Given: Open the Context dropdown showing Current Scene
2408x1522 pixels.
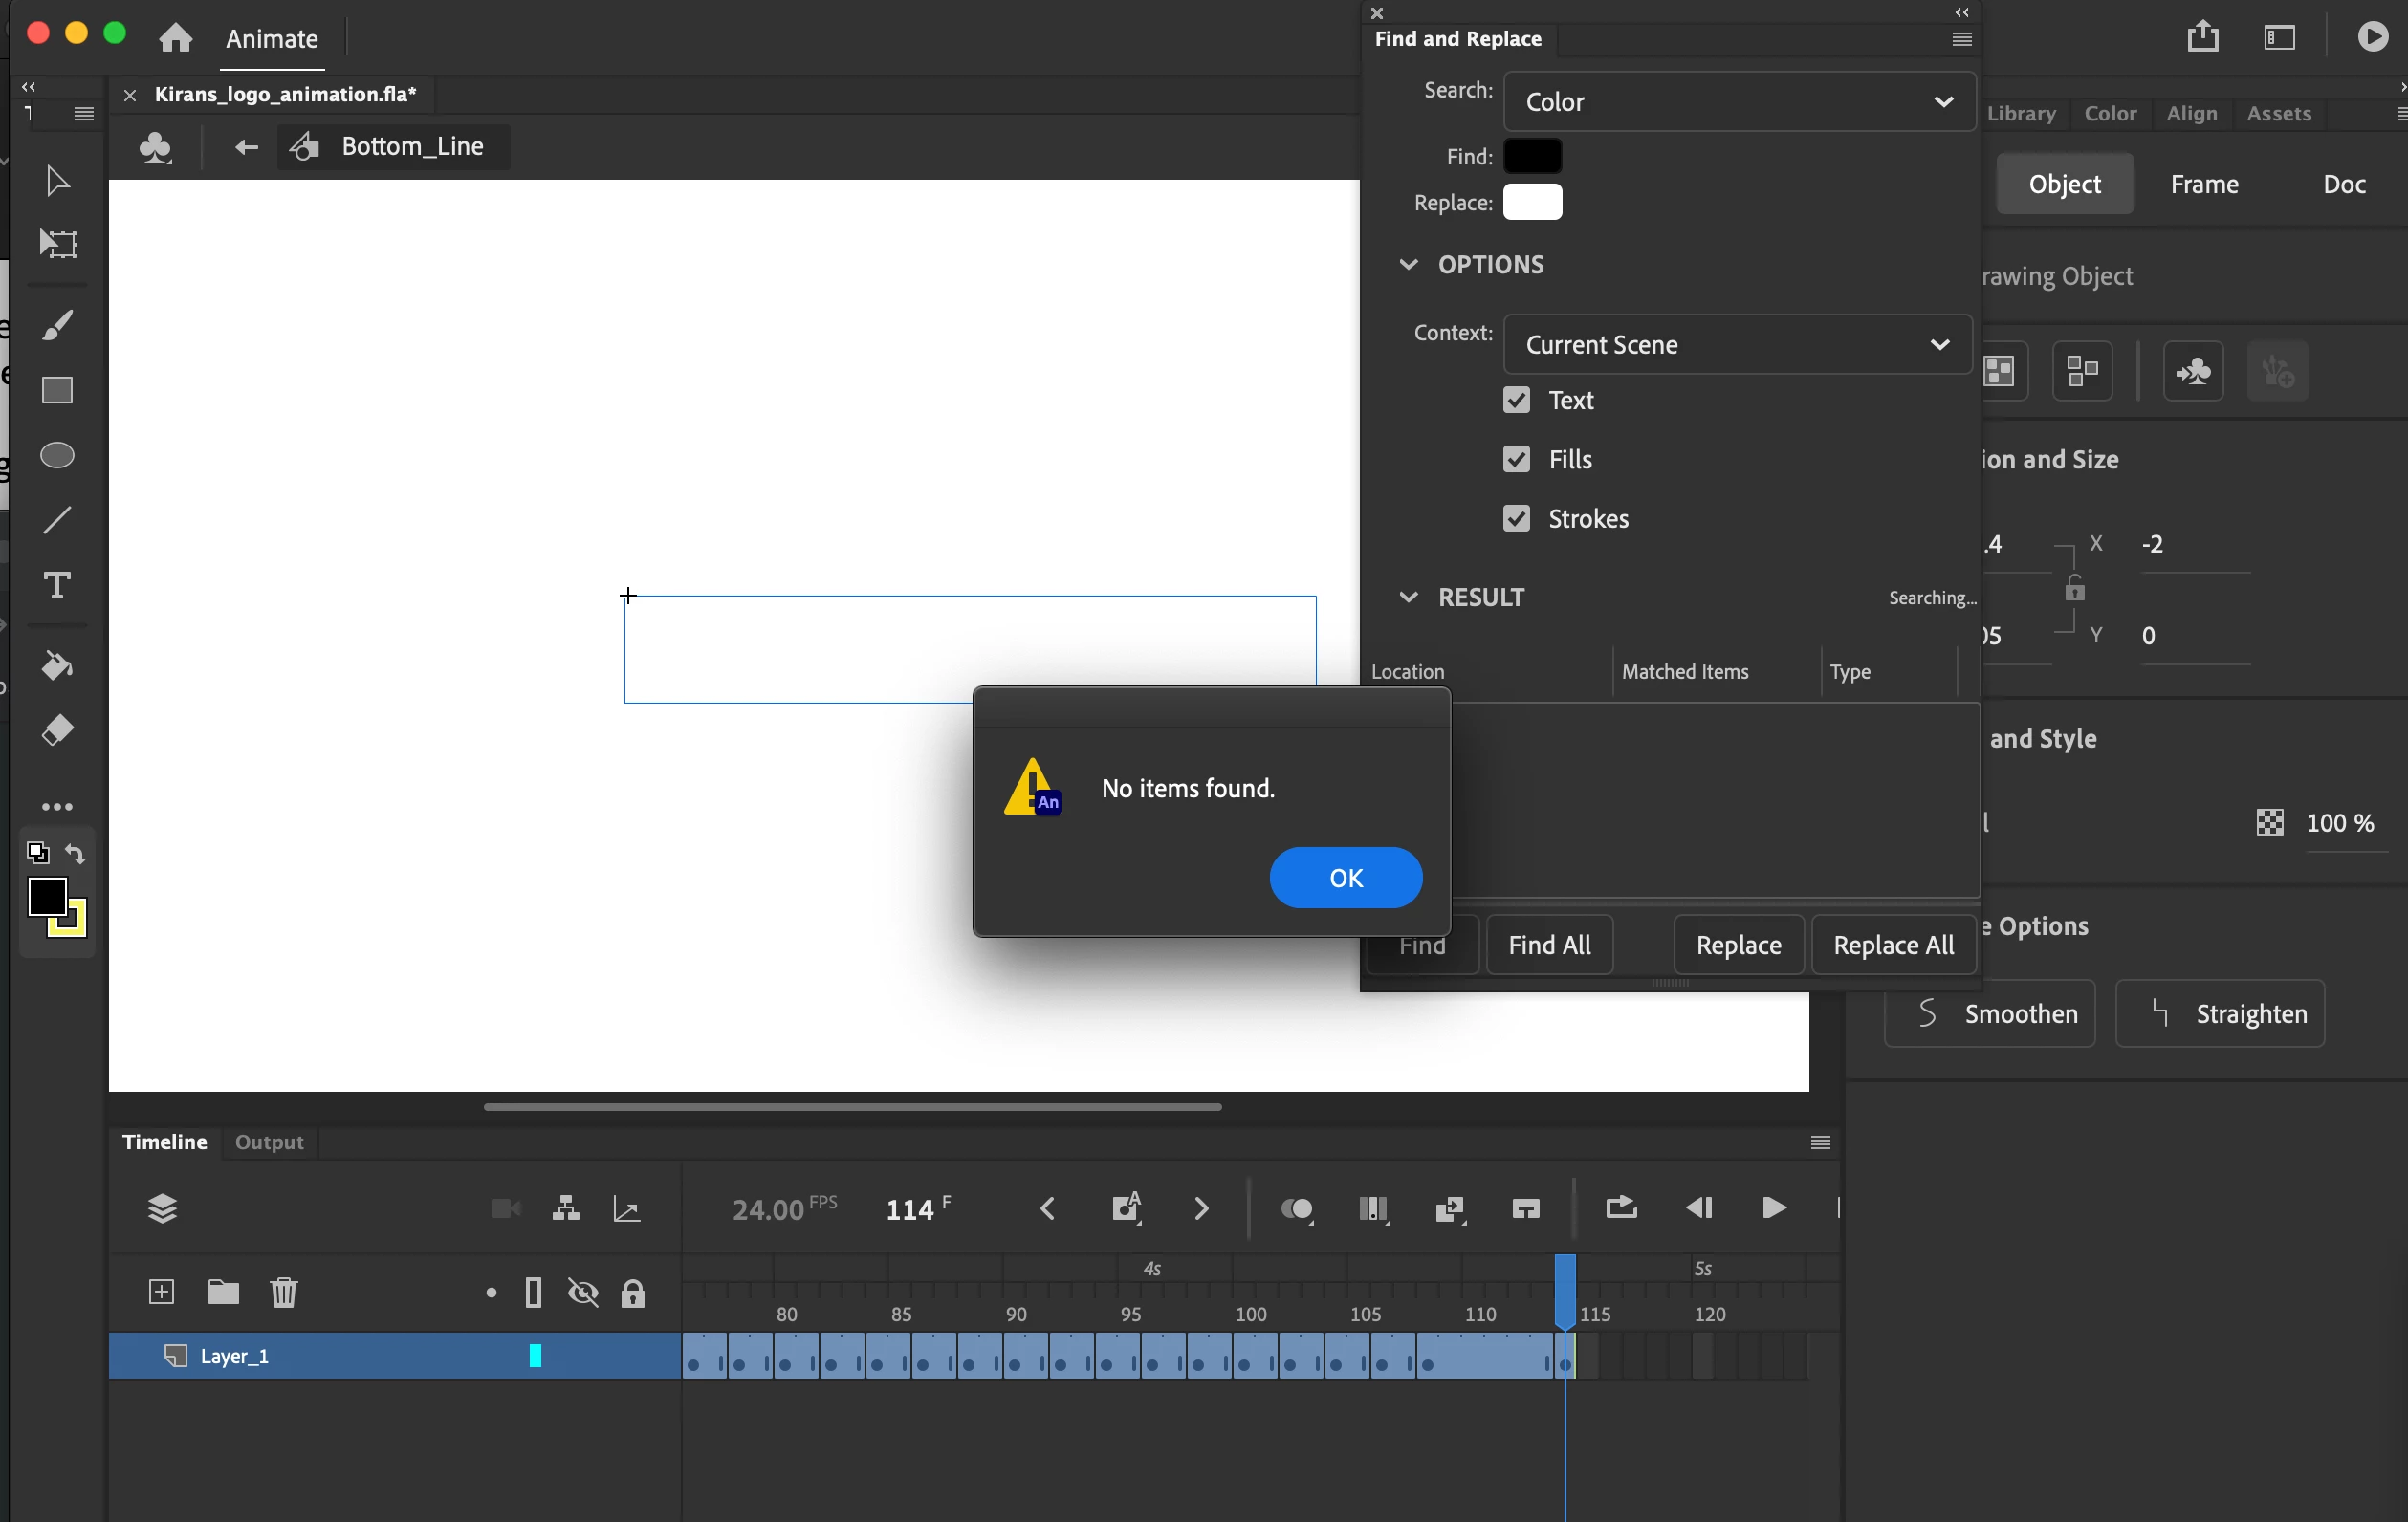Looking at the screenshot, I should click(x=1737, y=344).
